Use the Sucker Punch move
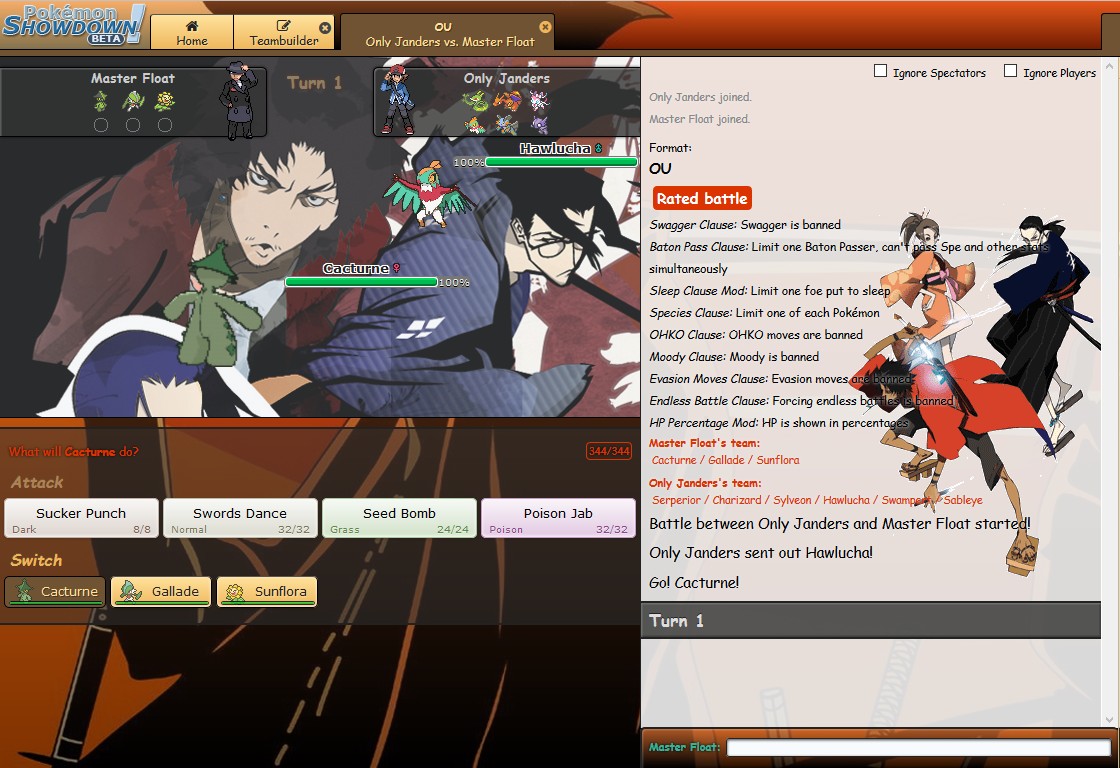Viewport: 1120px width, 768px height. [x=81, y=518]
